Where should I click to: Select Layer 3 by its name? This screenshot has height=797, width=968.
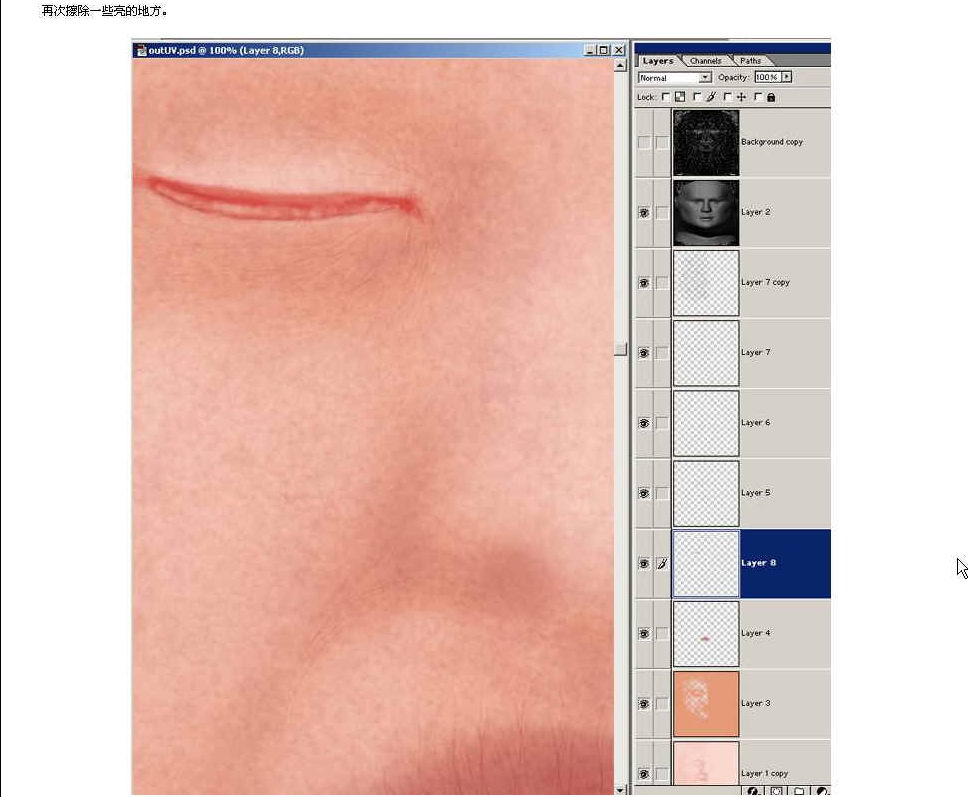756,703
